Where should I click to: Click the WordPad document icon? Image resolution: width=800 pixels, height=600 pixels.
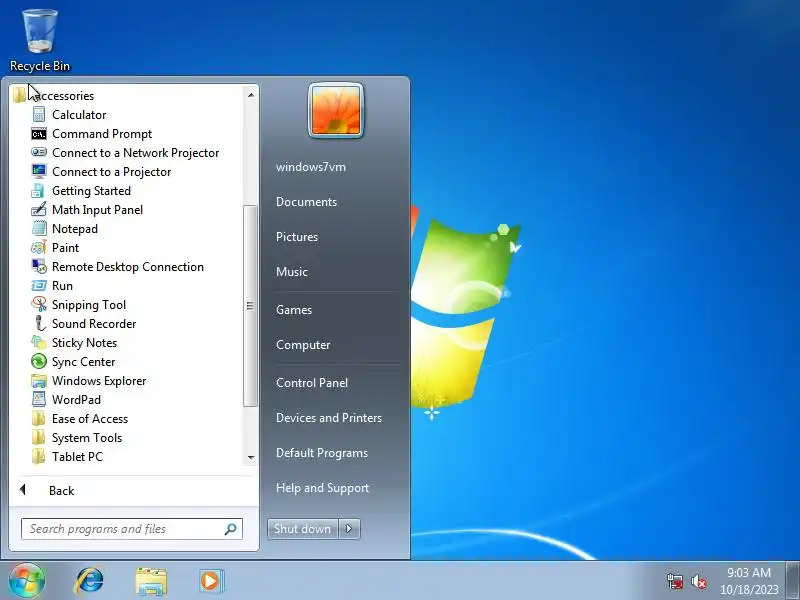39,399
